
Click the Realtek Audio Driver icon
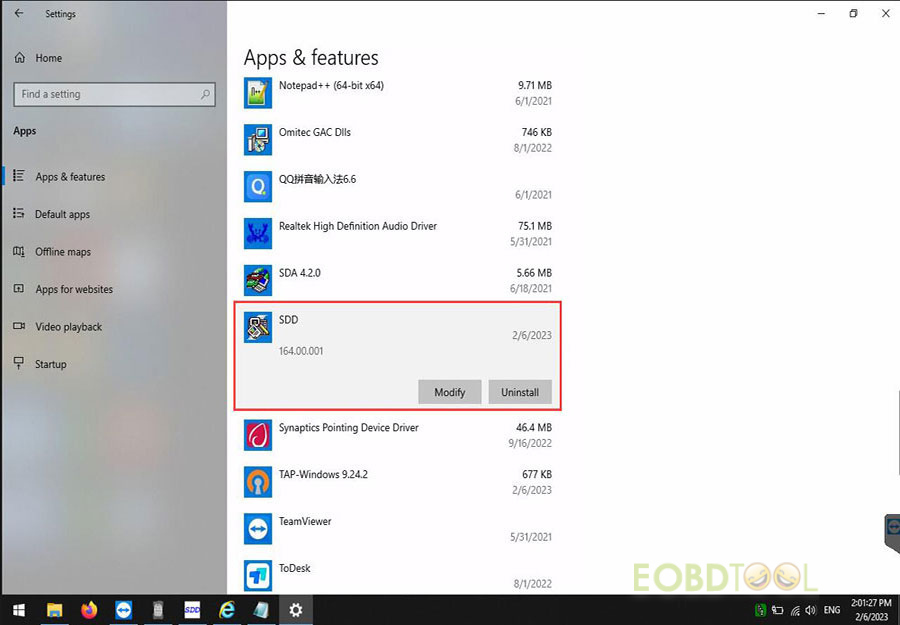[x=258, y=234]
